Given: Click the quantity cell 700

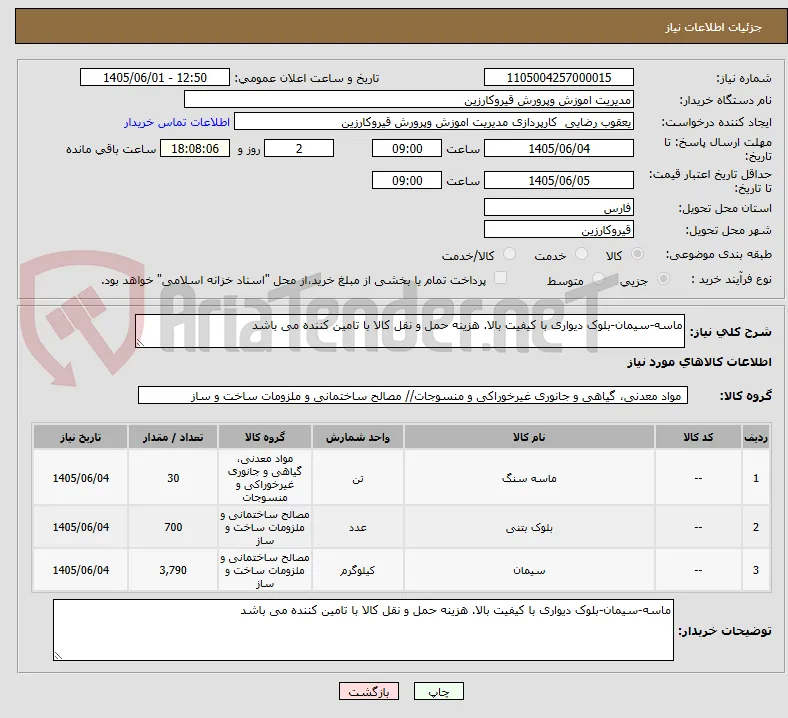Looking at the screenshot, I should [173, 527].
